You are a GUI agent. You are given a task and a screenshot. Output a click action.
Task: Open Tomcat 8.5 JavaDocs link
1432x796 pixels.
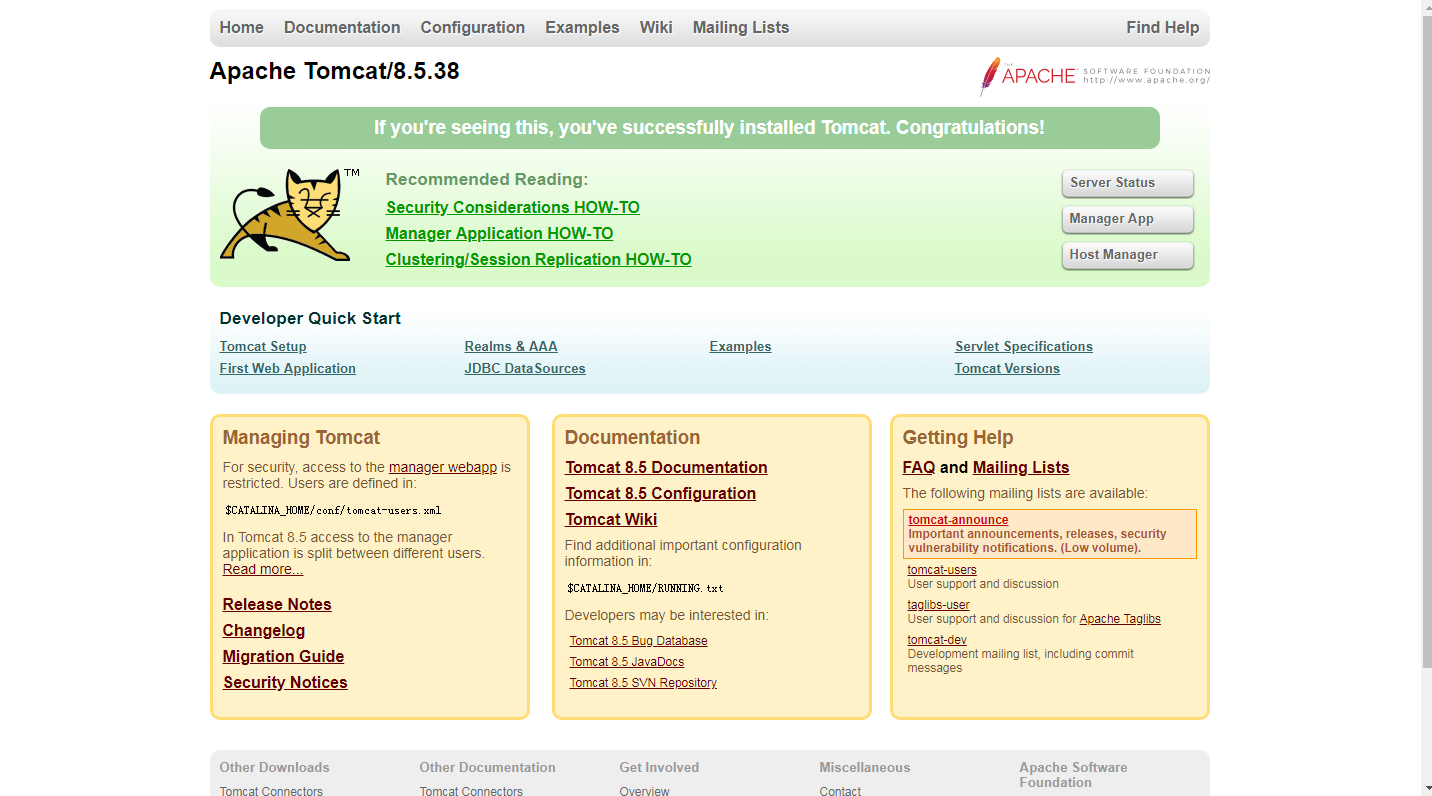(x=627, y=662)
